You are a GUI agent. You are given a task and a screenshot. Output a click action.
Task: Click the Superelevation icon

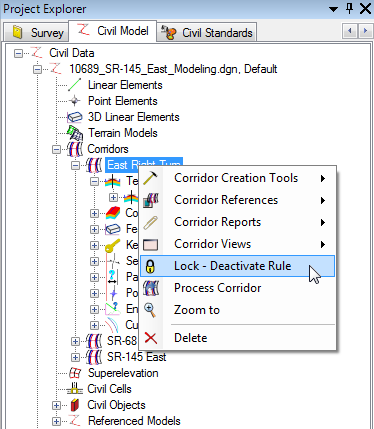[75, 373]
